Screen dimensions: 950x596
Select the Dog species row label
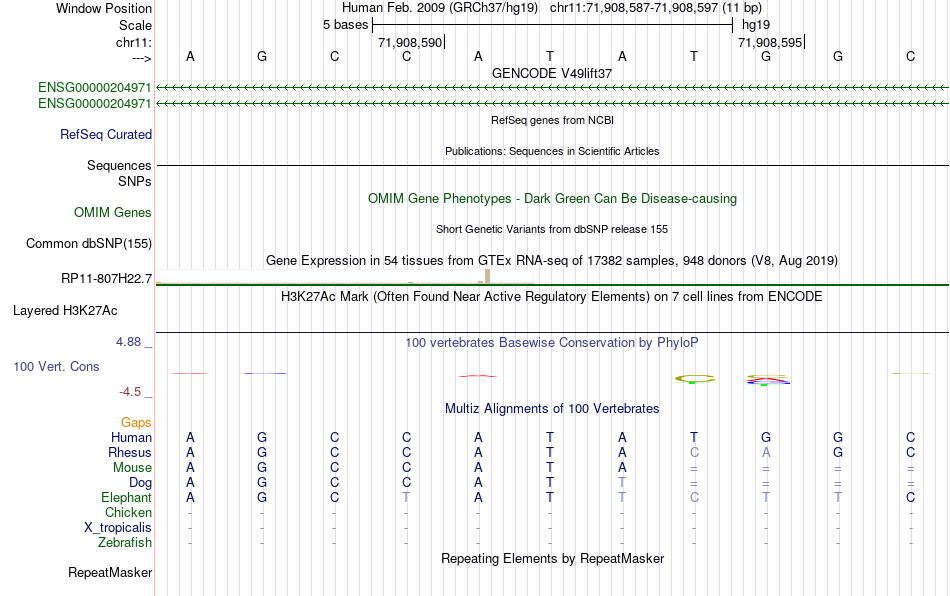[140, 483]
